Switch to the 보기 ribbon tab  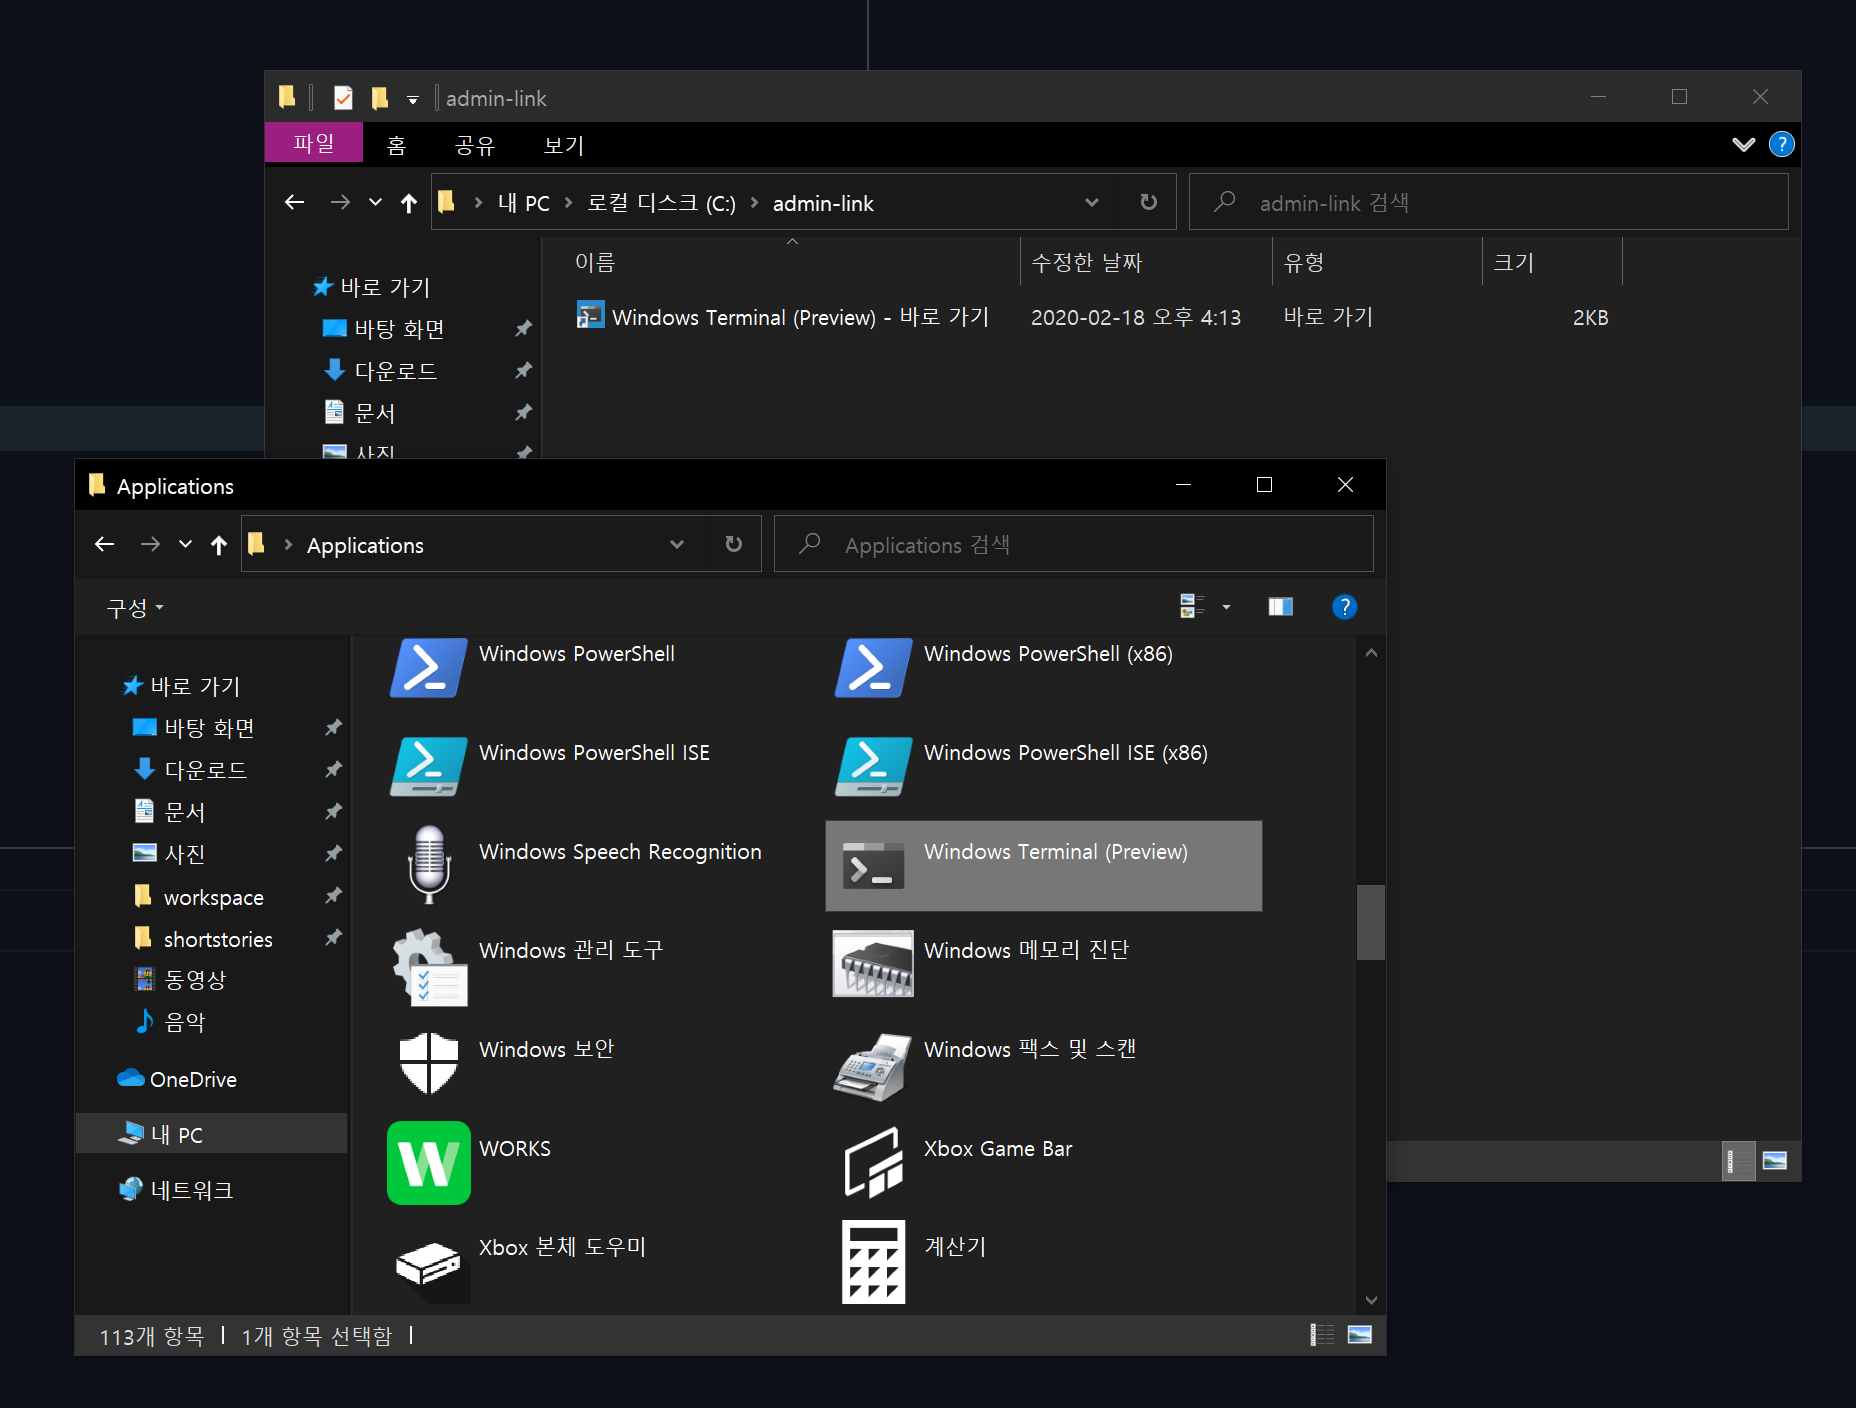click(563, 146)
